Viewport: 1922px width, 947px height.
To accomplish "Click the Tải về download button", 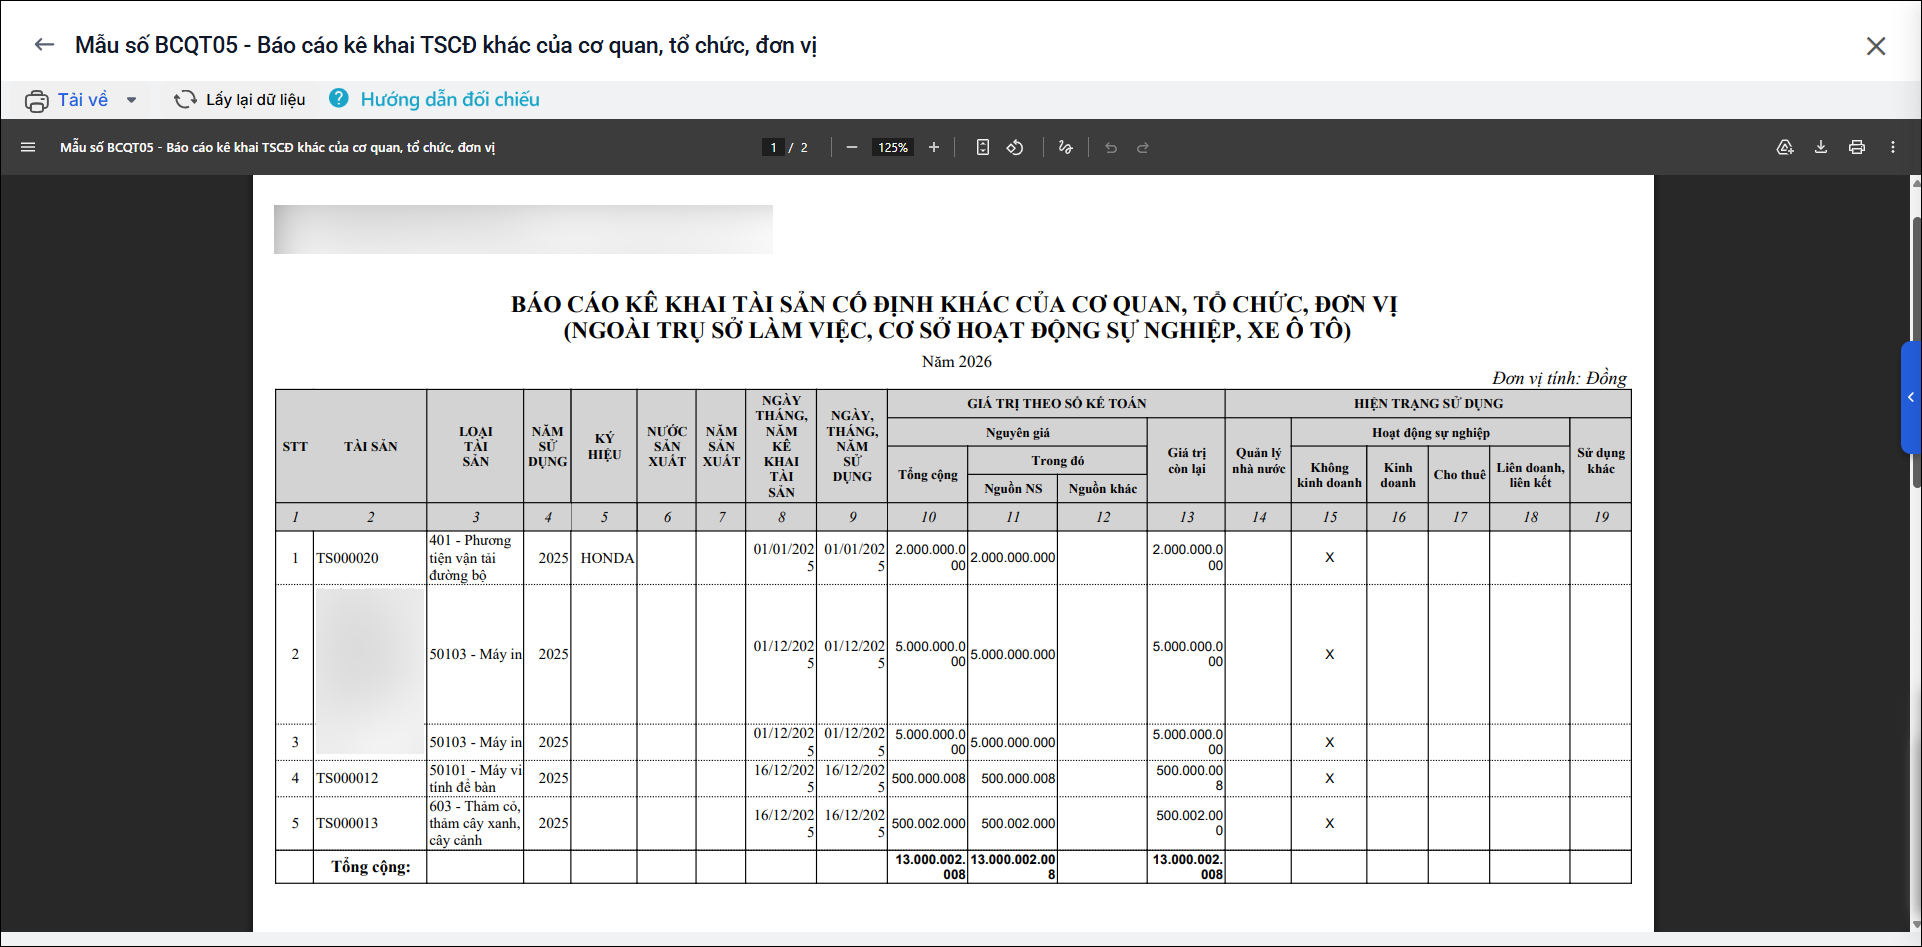I will point(83,100).
